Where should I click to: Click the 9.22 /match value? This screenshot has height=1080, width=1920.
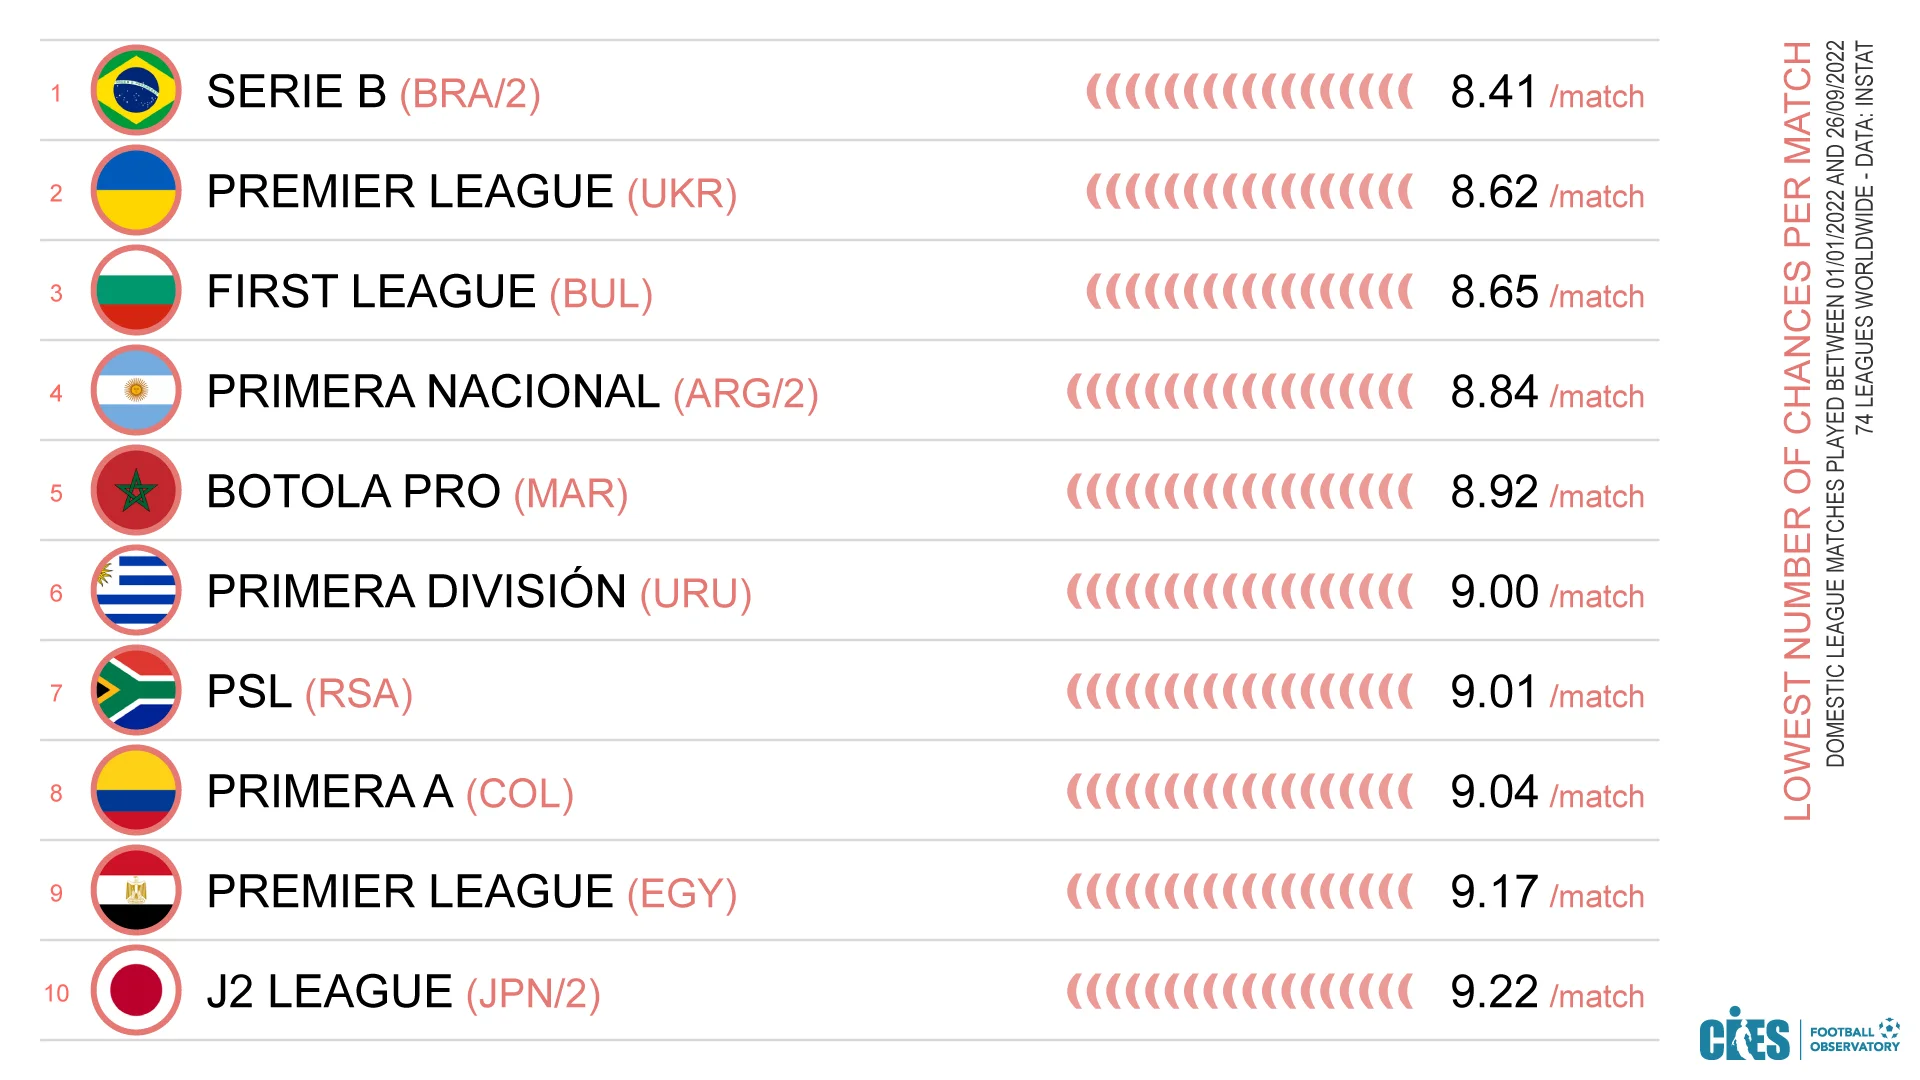coord(1546,993)
